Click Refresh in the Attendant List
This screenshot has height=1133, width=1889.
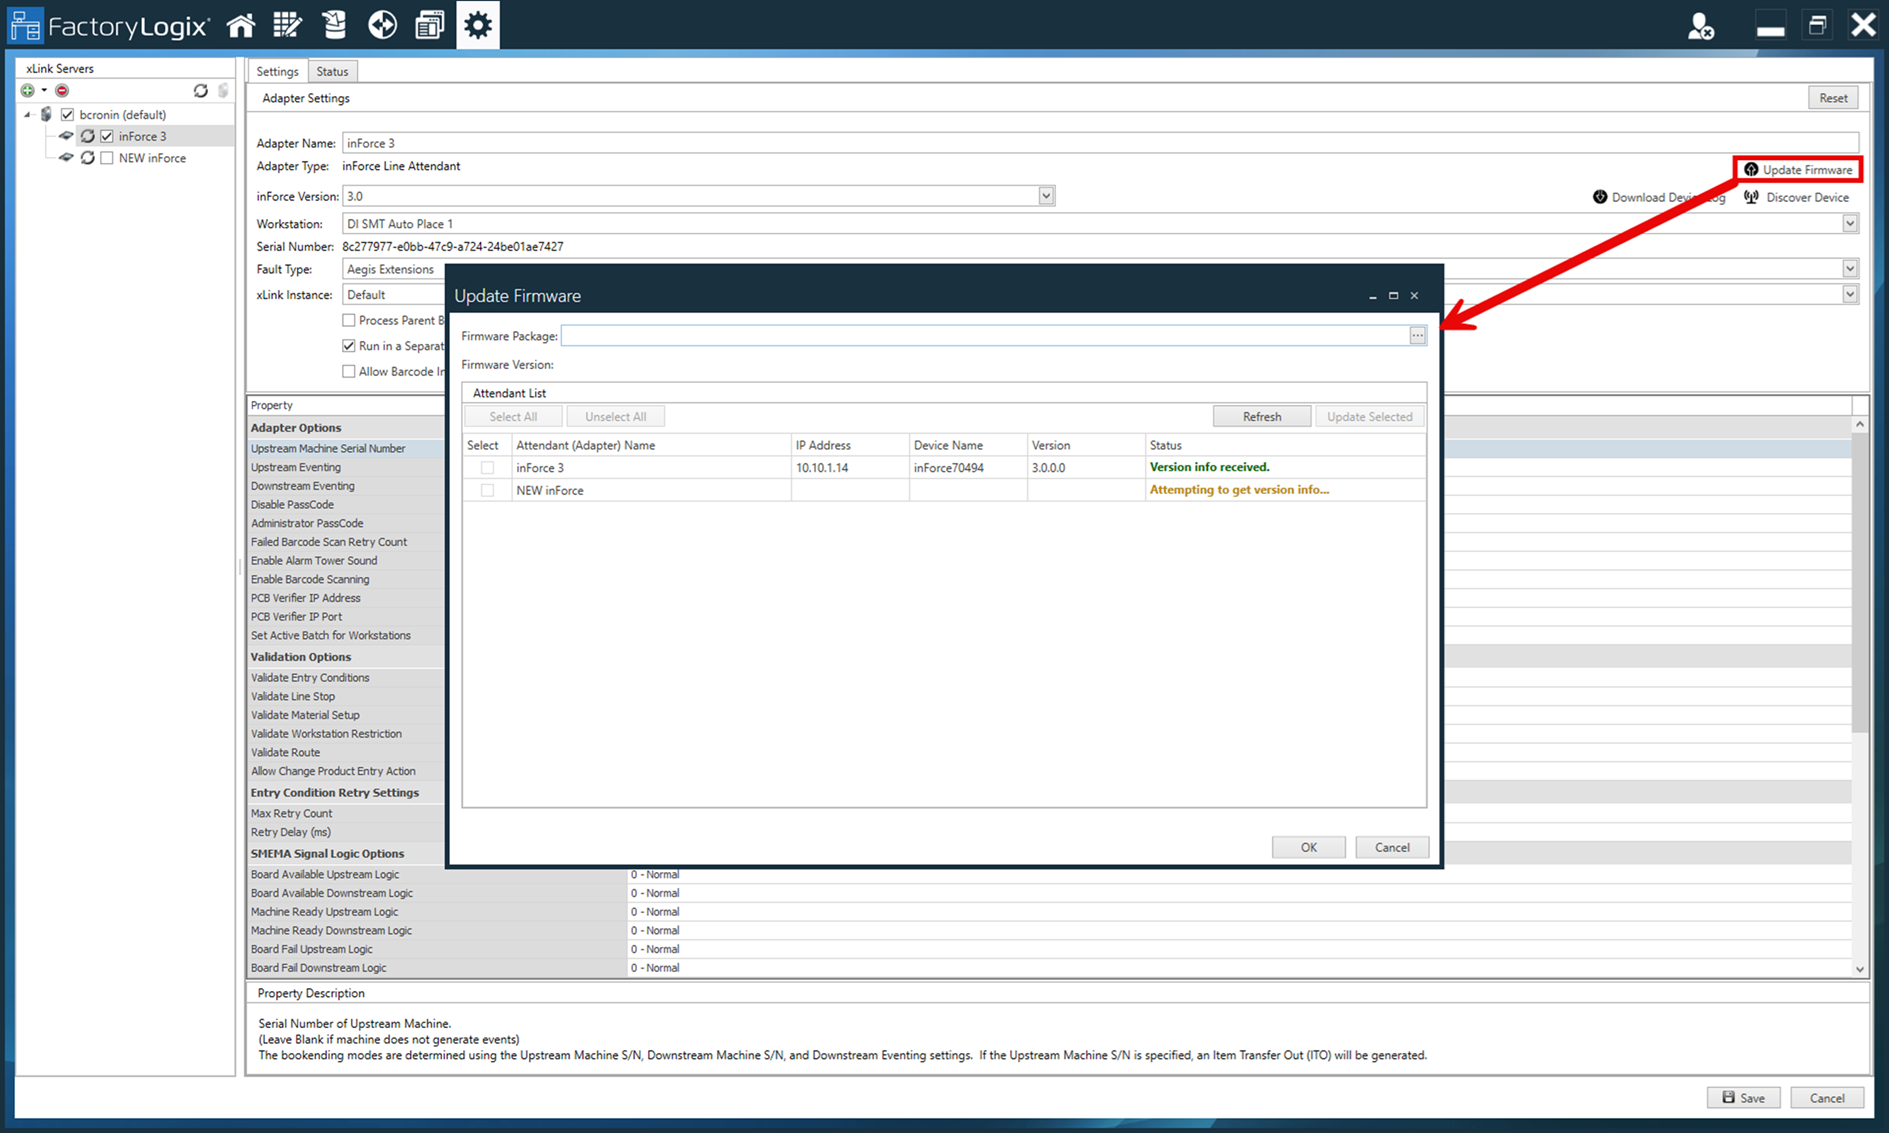pyautogui.click(x=1262, y=417)
